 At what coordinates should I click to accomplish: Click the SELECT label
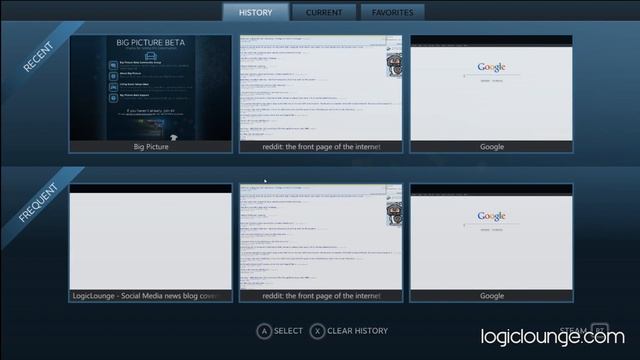(x=288, y=331)
